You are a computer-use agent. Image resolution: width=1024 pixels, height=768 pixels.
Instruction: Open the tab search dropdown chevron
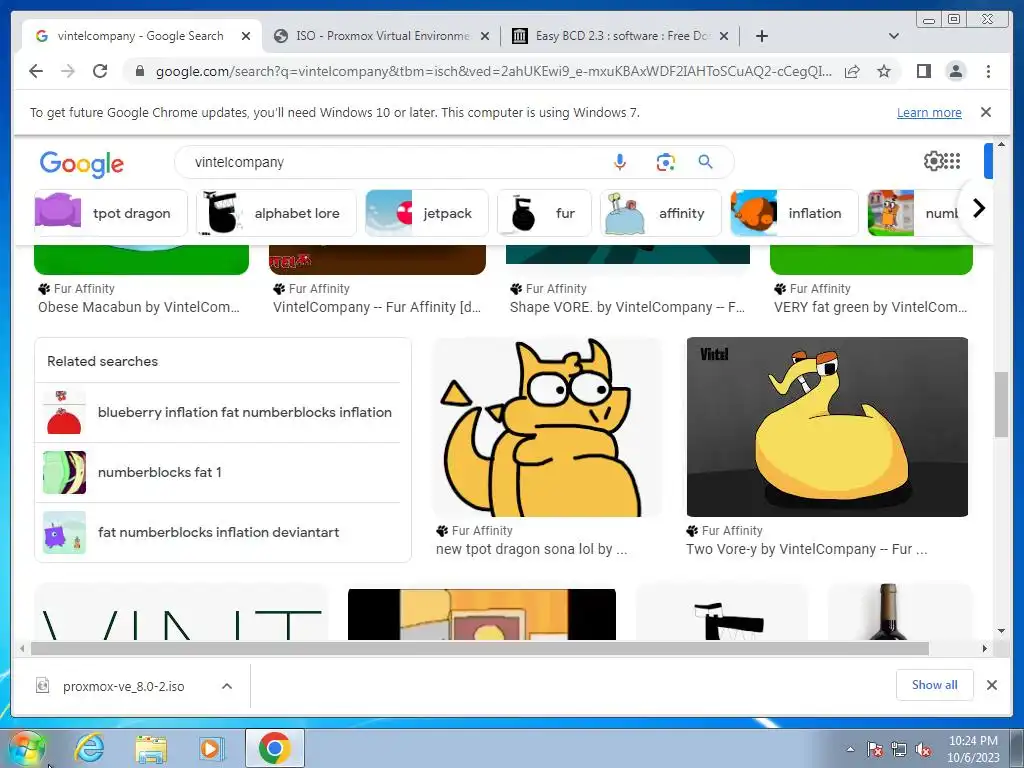[894, 36]
